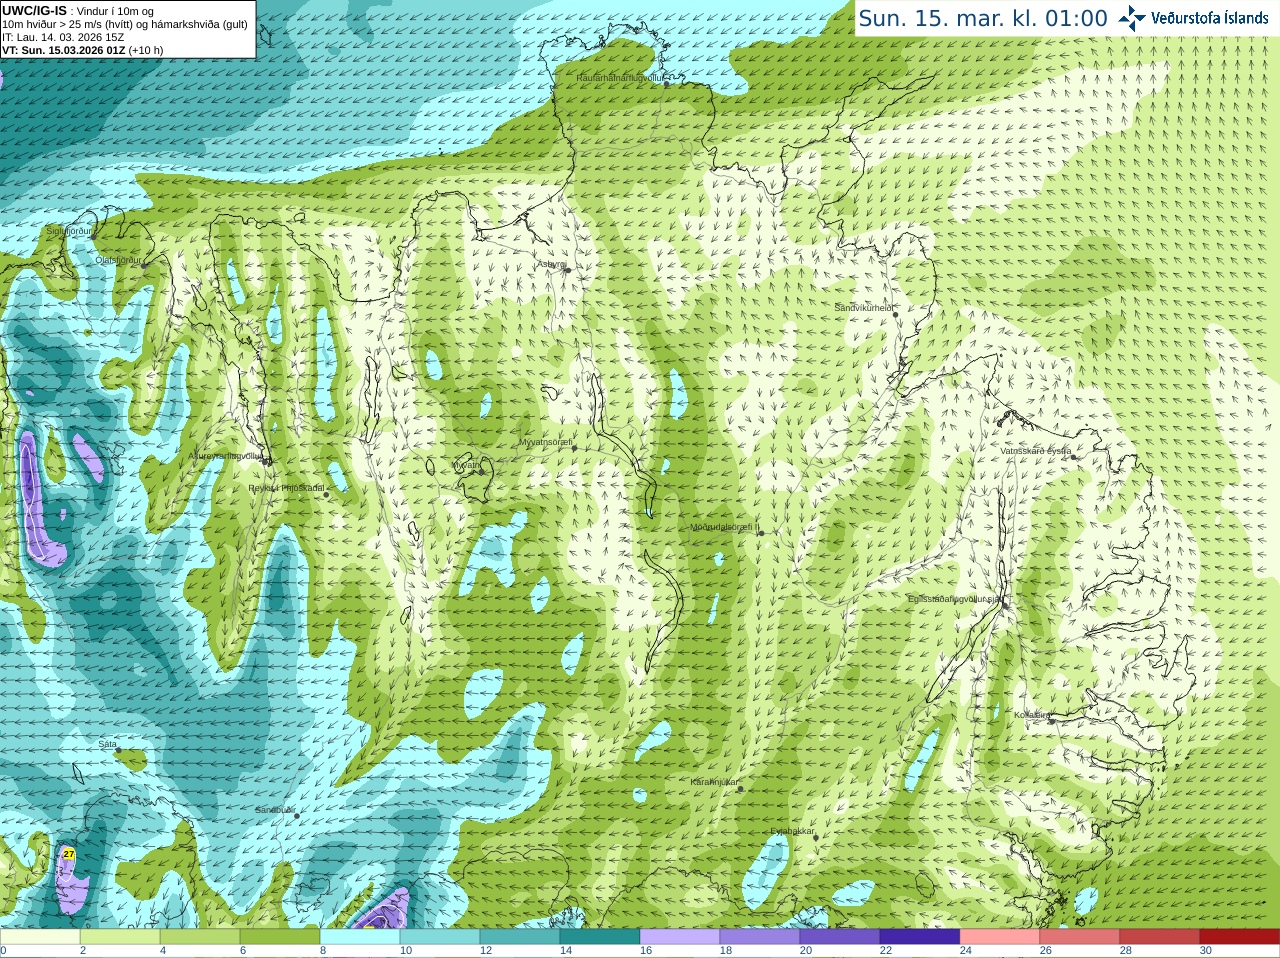The image size is (1280, 958).
Task: Click the Sandbúðir station dot
Action: tap(297, 816)
